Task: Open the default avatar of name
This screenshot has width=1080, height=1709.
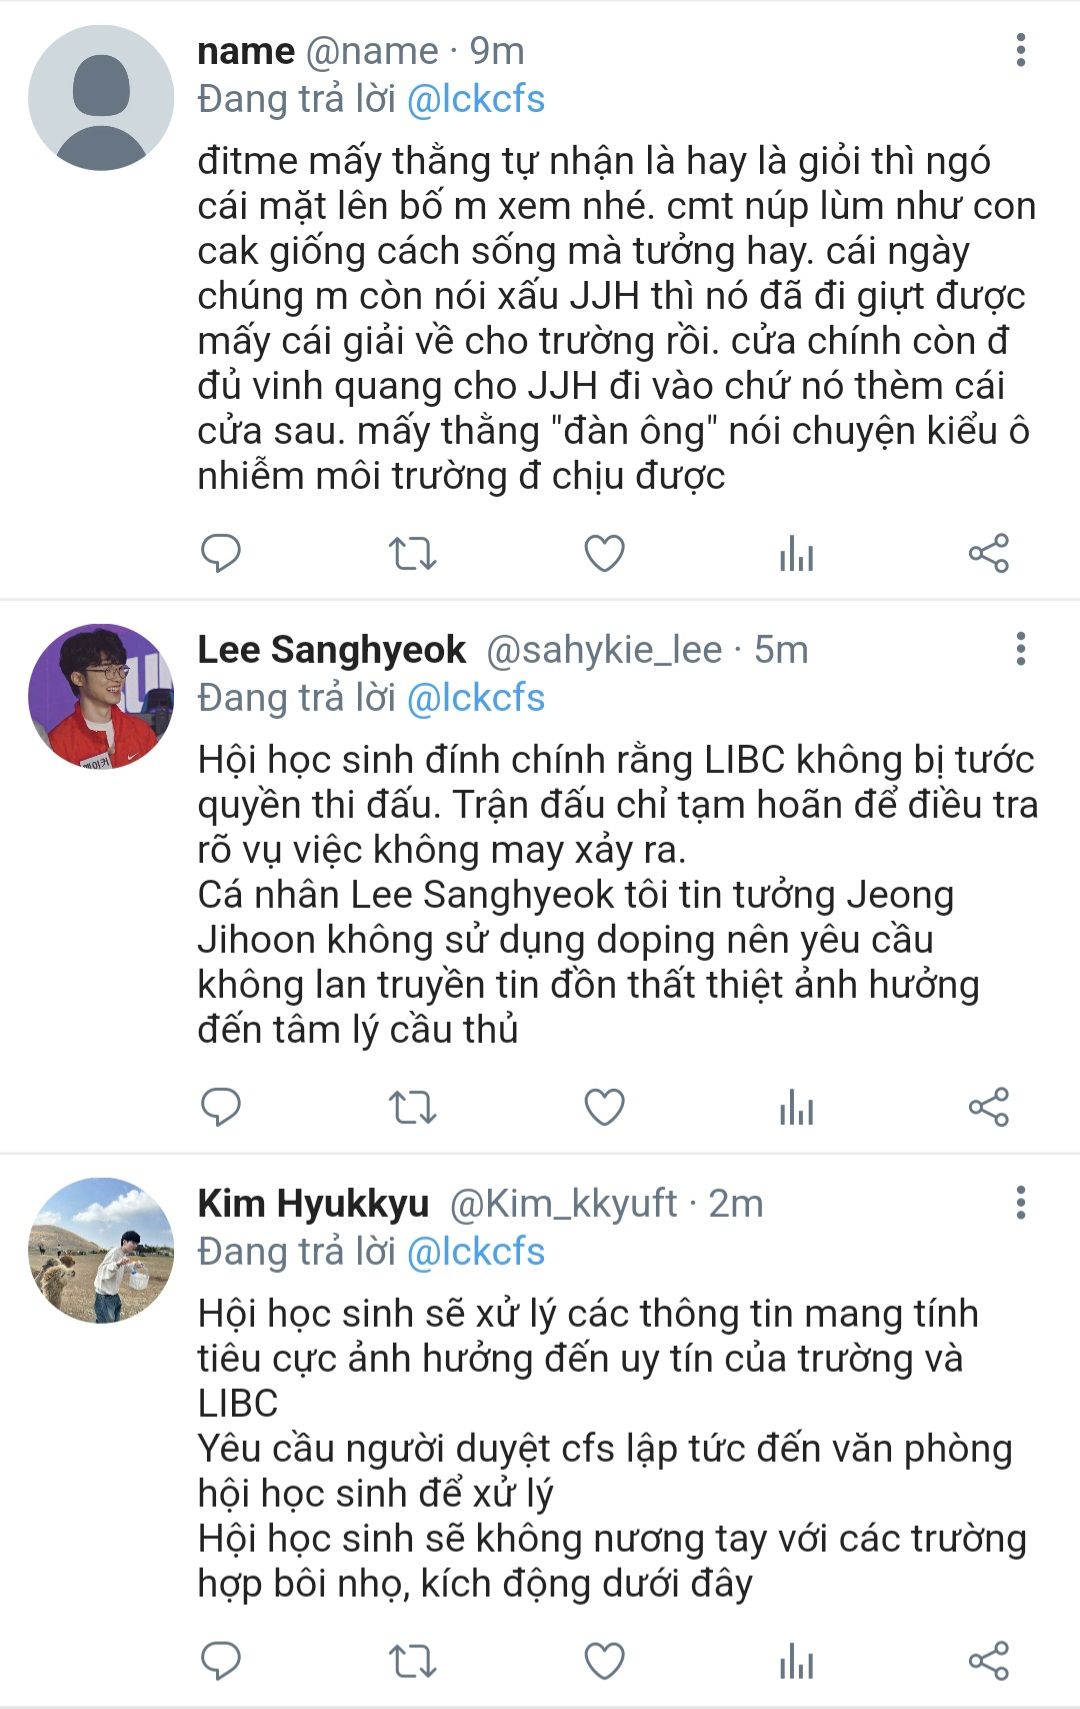Action: tap(101, 98)
